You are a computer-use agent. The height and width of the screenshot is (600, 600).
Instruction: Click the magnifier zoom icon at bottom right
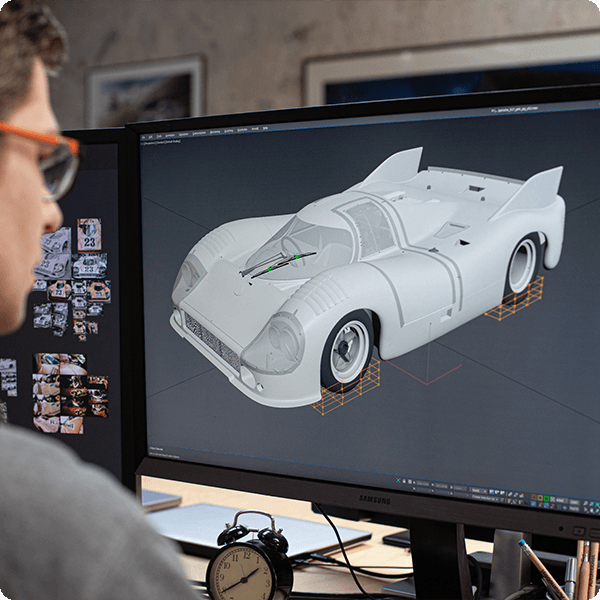pyautogui.click(x=587, y=503)
